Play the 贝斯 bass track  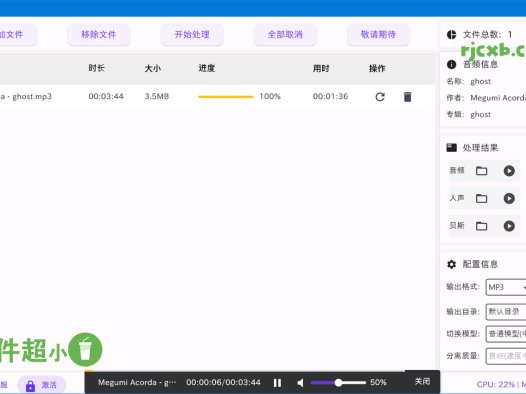[509, 226]
